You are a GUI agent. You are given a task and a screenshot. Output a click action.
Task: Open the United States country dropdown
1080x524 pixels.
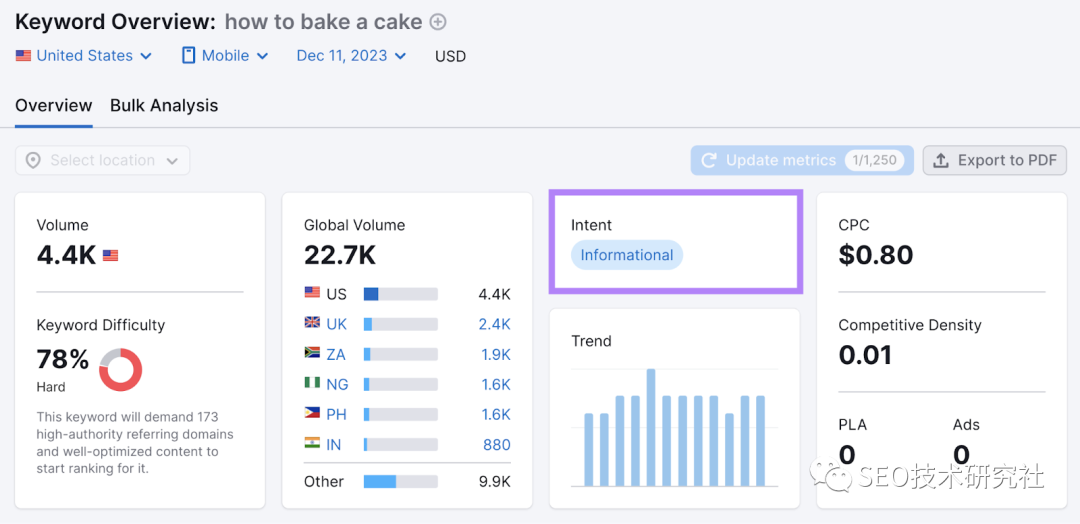pos(84,56)
